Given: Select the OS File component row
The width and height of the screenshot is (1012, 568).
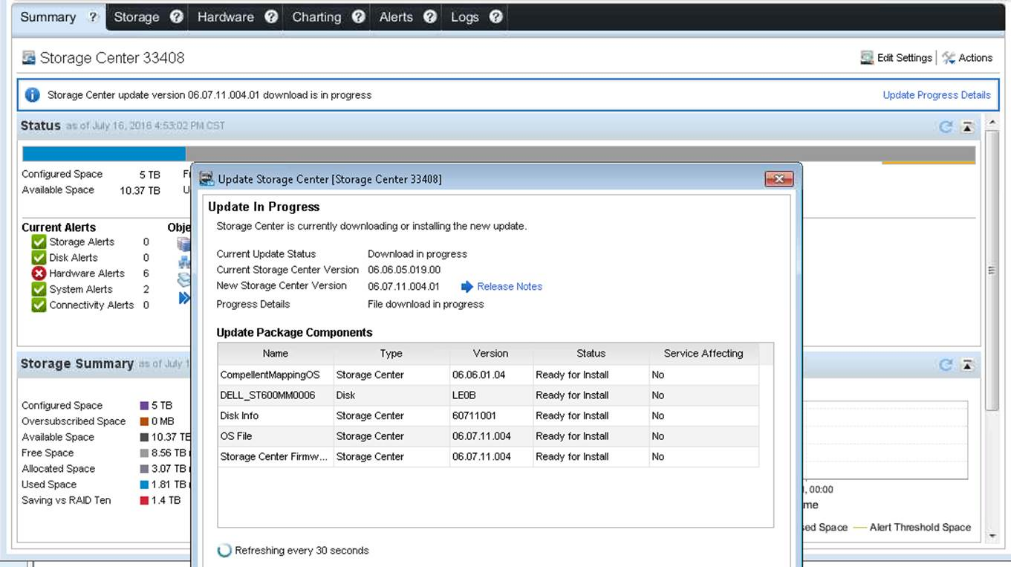Looking at the screenshot, I should click(489, 436).
